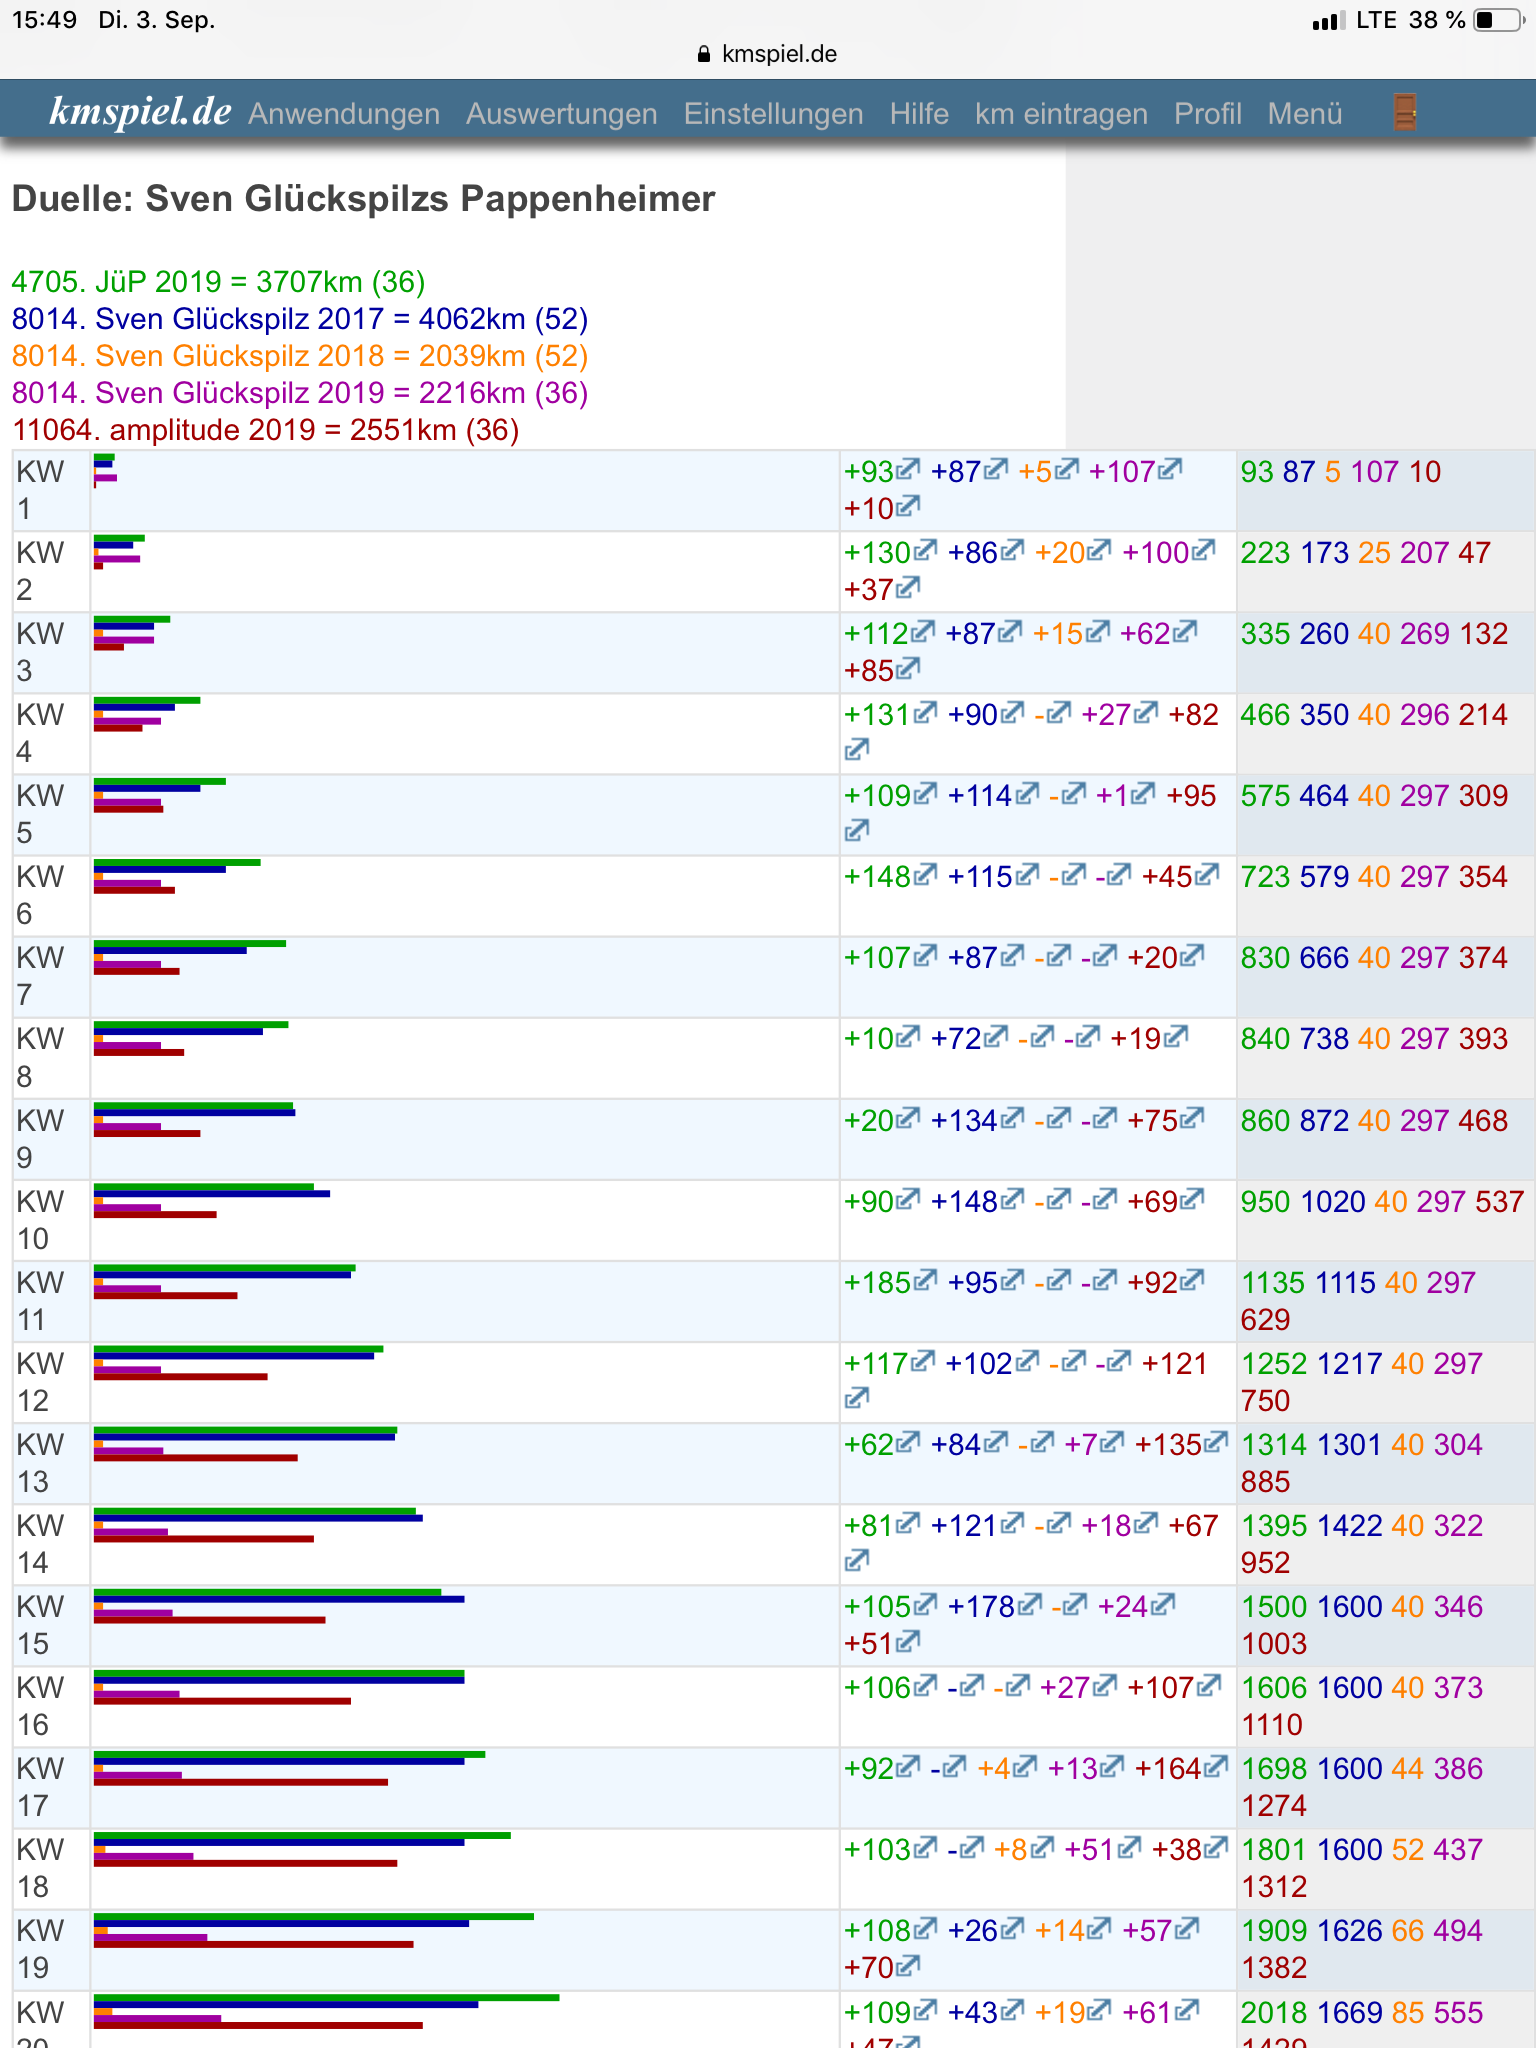Open edit icon next to +135 in KW 13
This screenshot has height=2048, width=1536.
pos(1216,1443)
